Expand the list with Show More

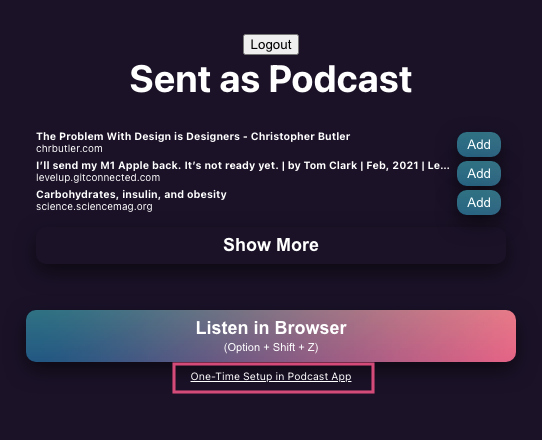(x=271, y=245)
